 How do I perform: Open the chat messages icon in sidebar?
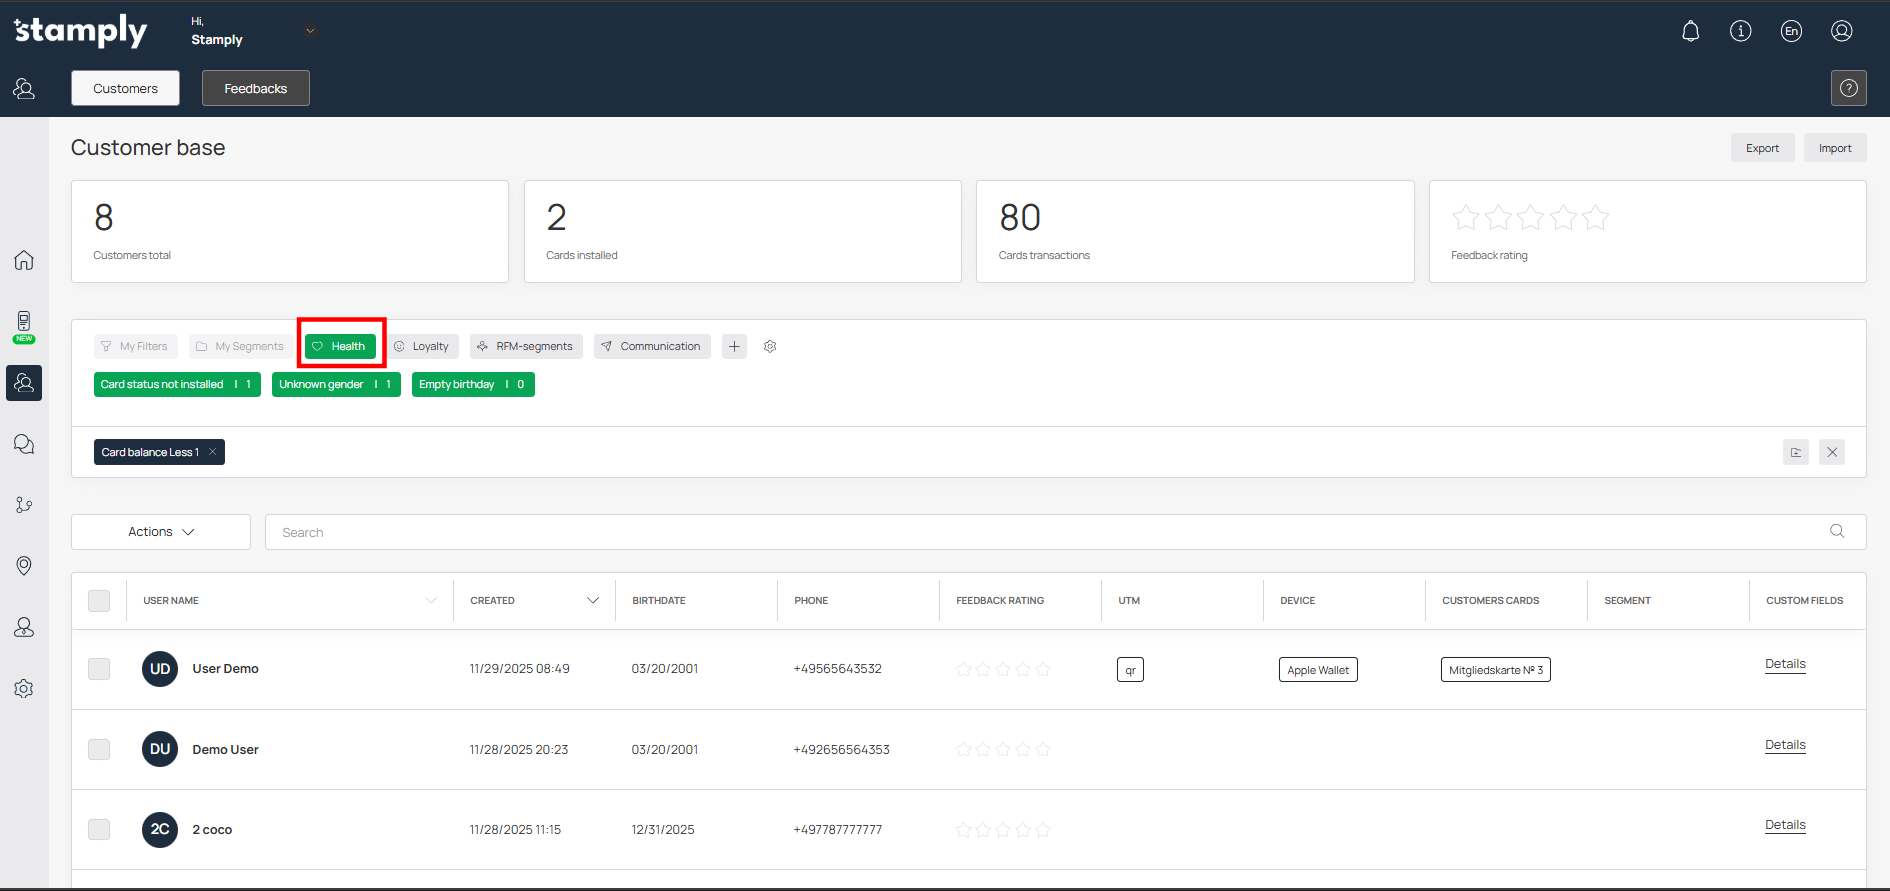[x=24, y=444]
